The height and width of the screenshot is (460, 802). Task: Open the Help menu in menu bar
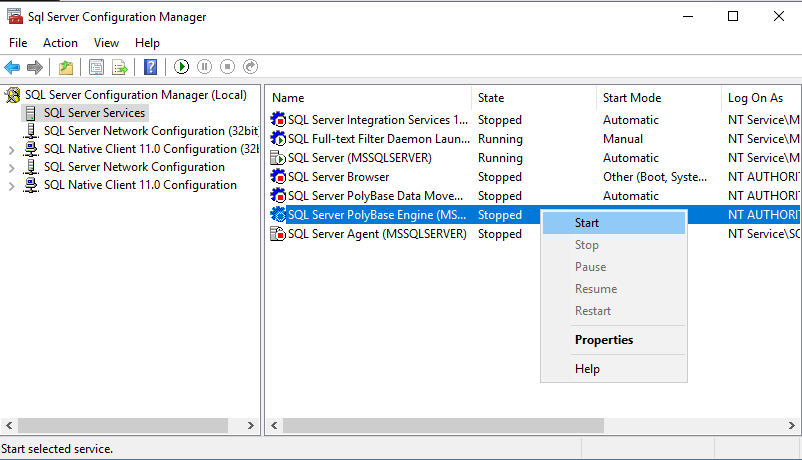click(x=147, y=43)
